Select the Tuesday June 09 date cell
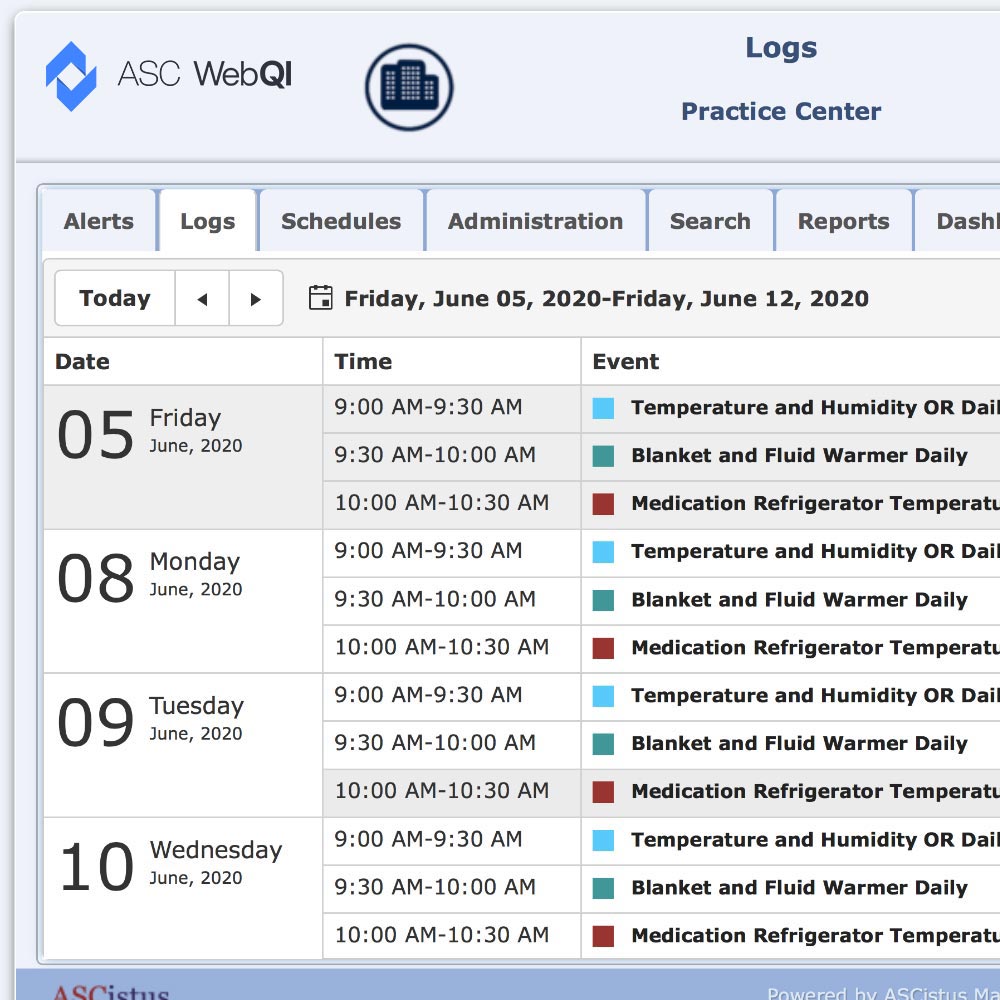Image resolution: width=1000 pixels, height=1000 pixels. [x=182, y=745]
